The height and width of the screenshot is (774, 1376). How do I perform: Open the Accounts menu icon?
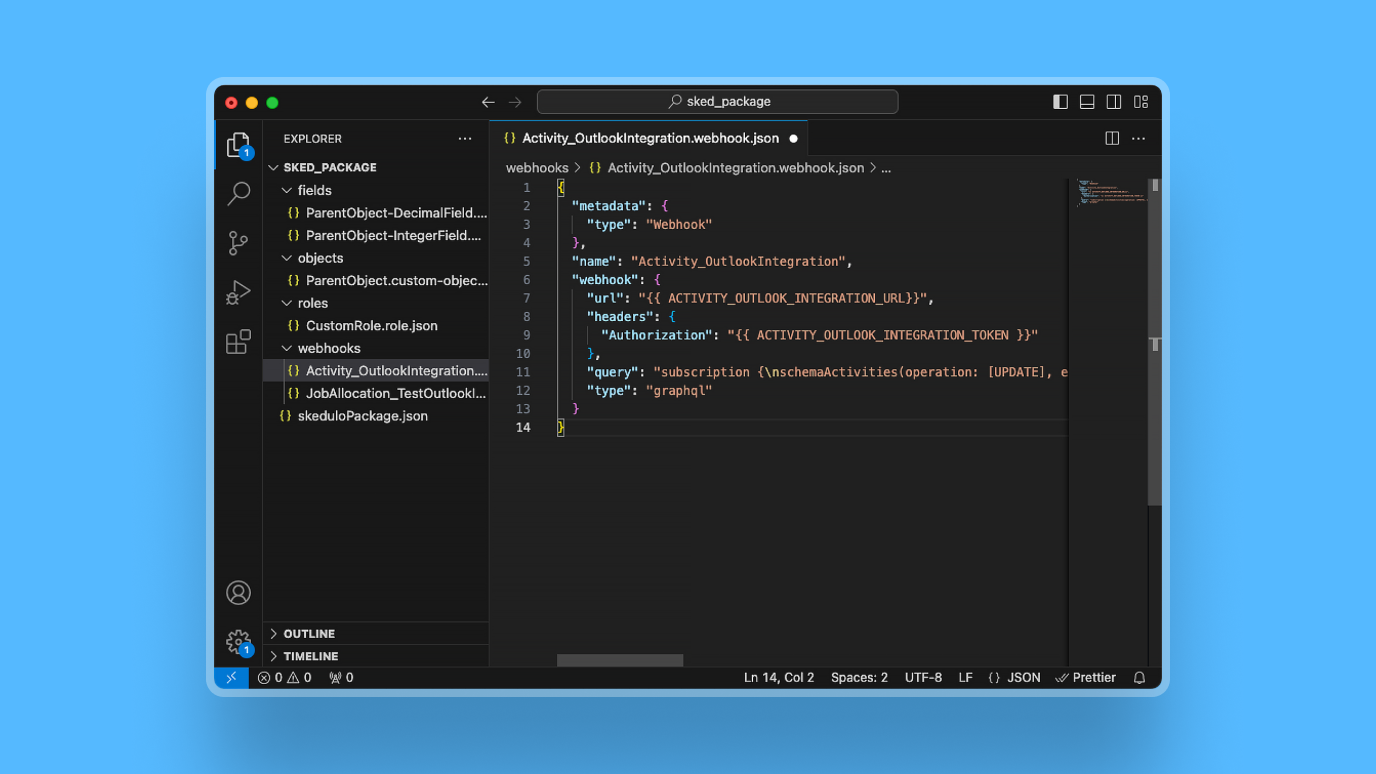(238, 593)
